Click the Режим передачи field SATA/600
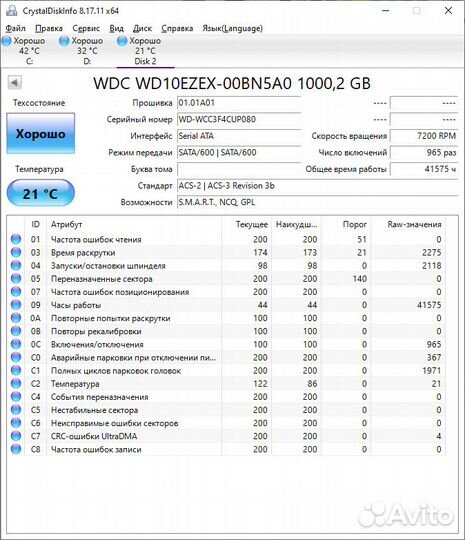The width and height of the screenshot is (465, 540). click(239, 153)
